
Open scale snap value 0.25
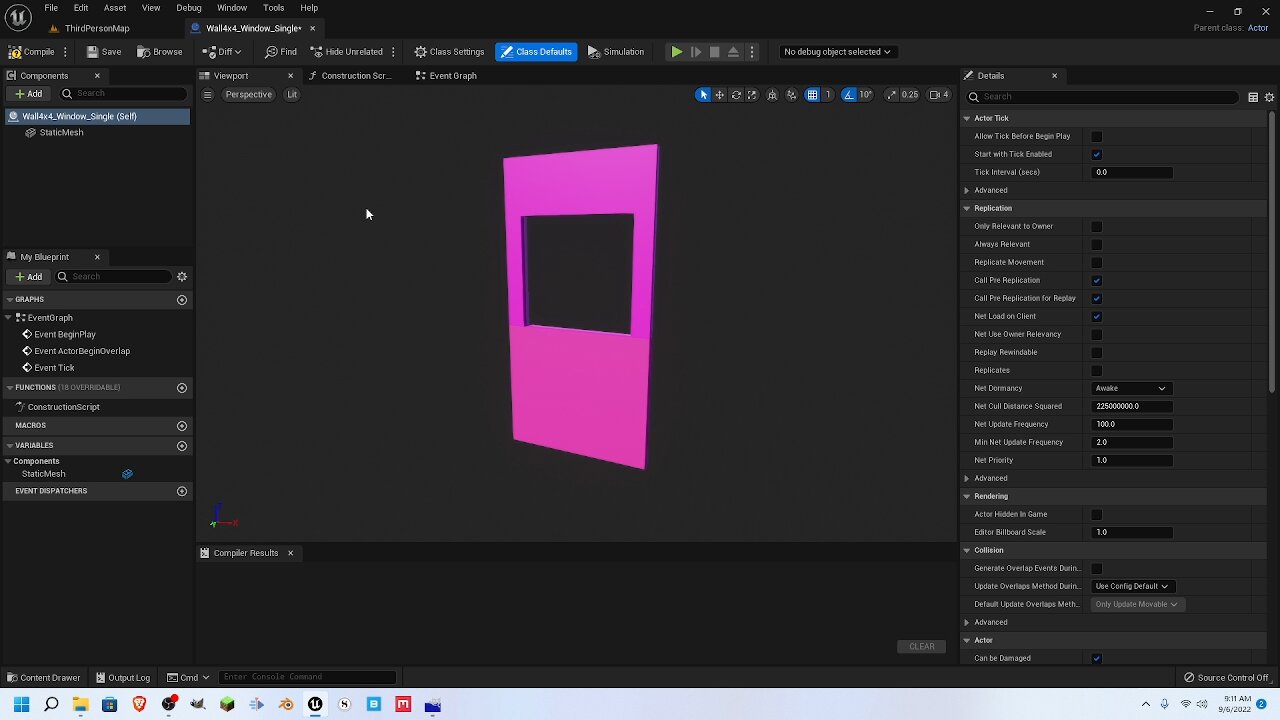[x=910, y=95]
